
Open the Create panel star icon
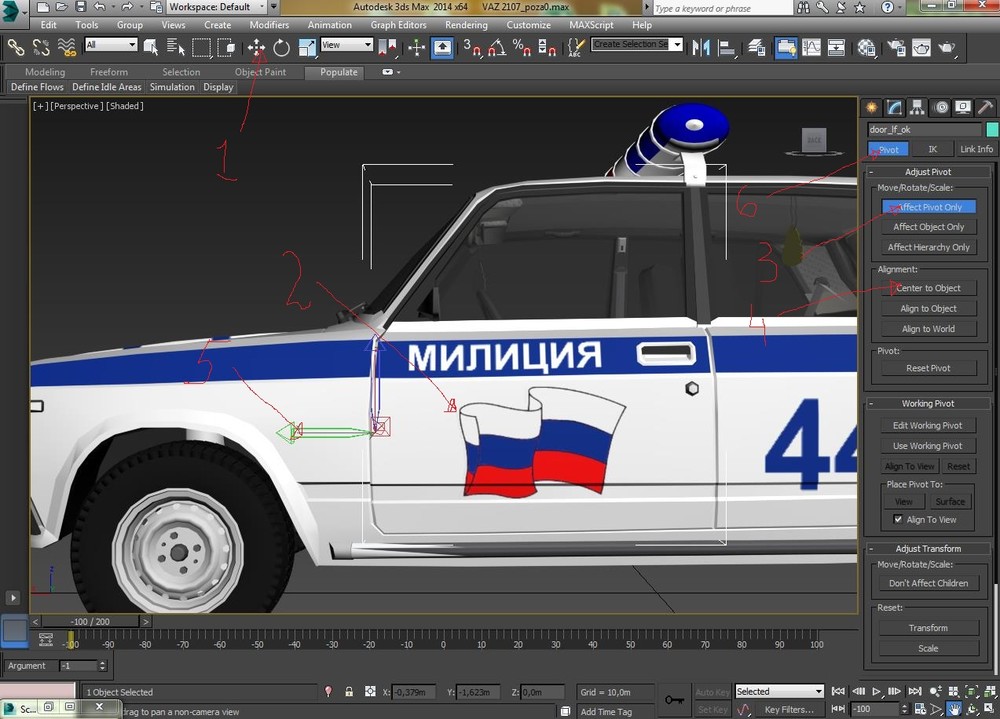[x=872, y=108]
